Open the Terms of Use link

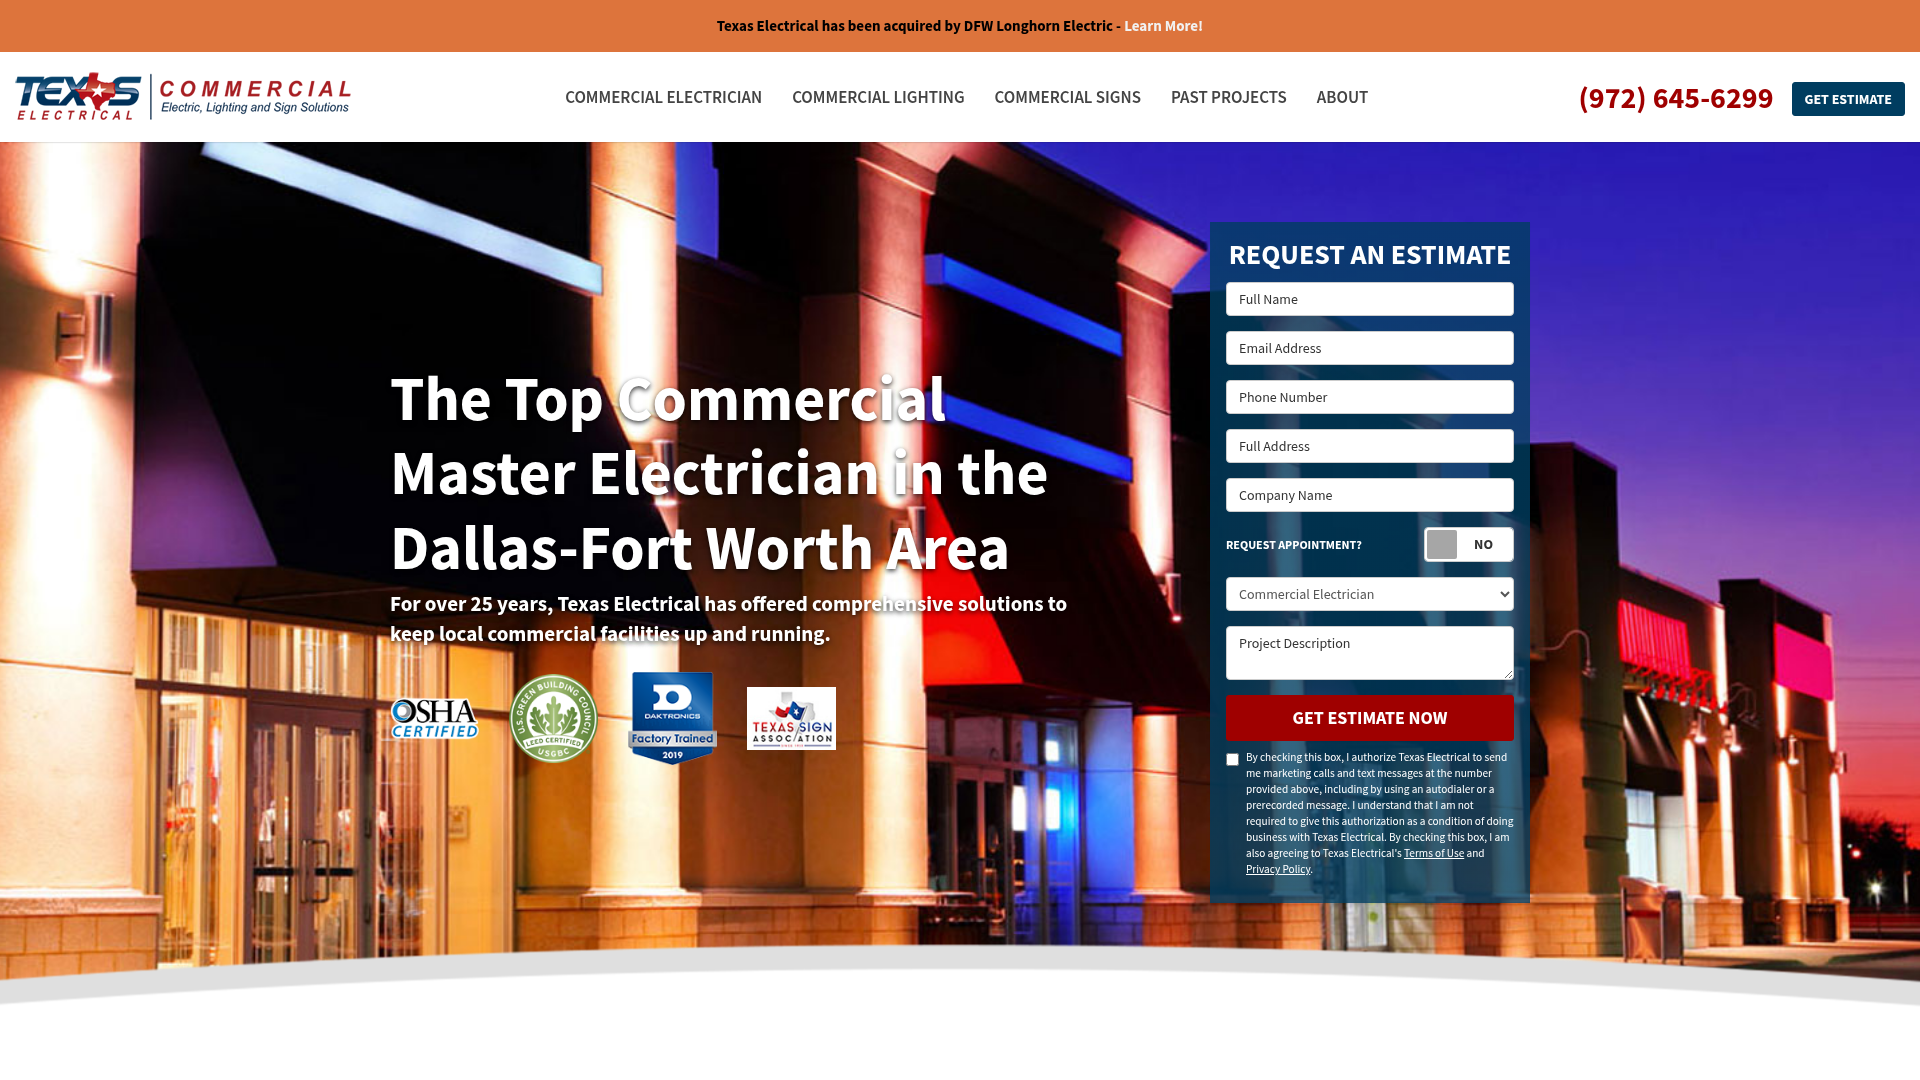pos(1433,853)
